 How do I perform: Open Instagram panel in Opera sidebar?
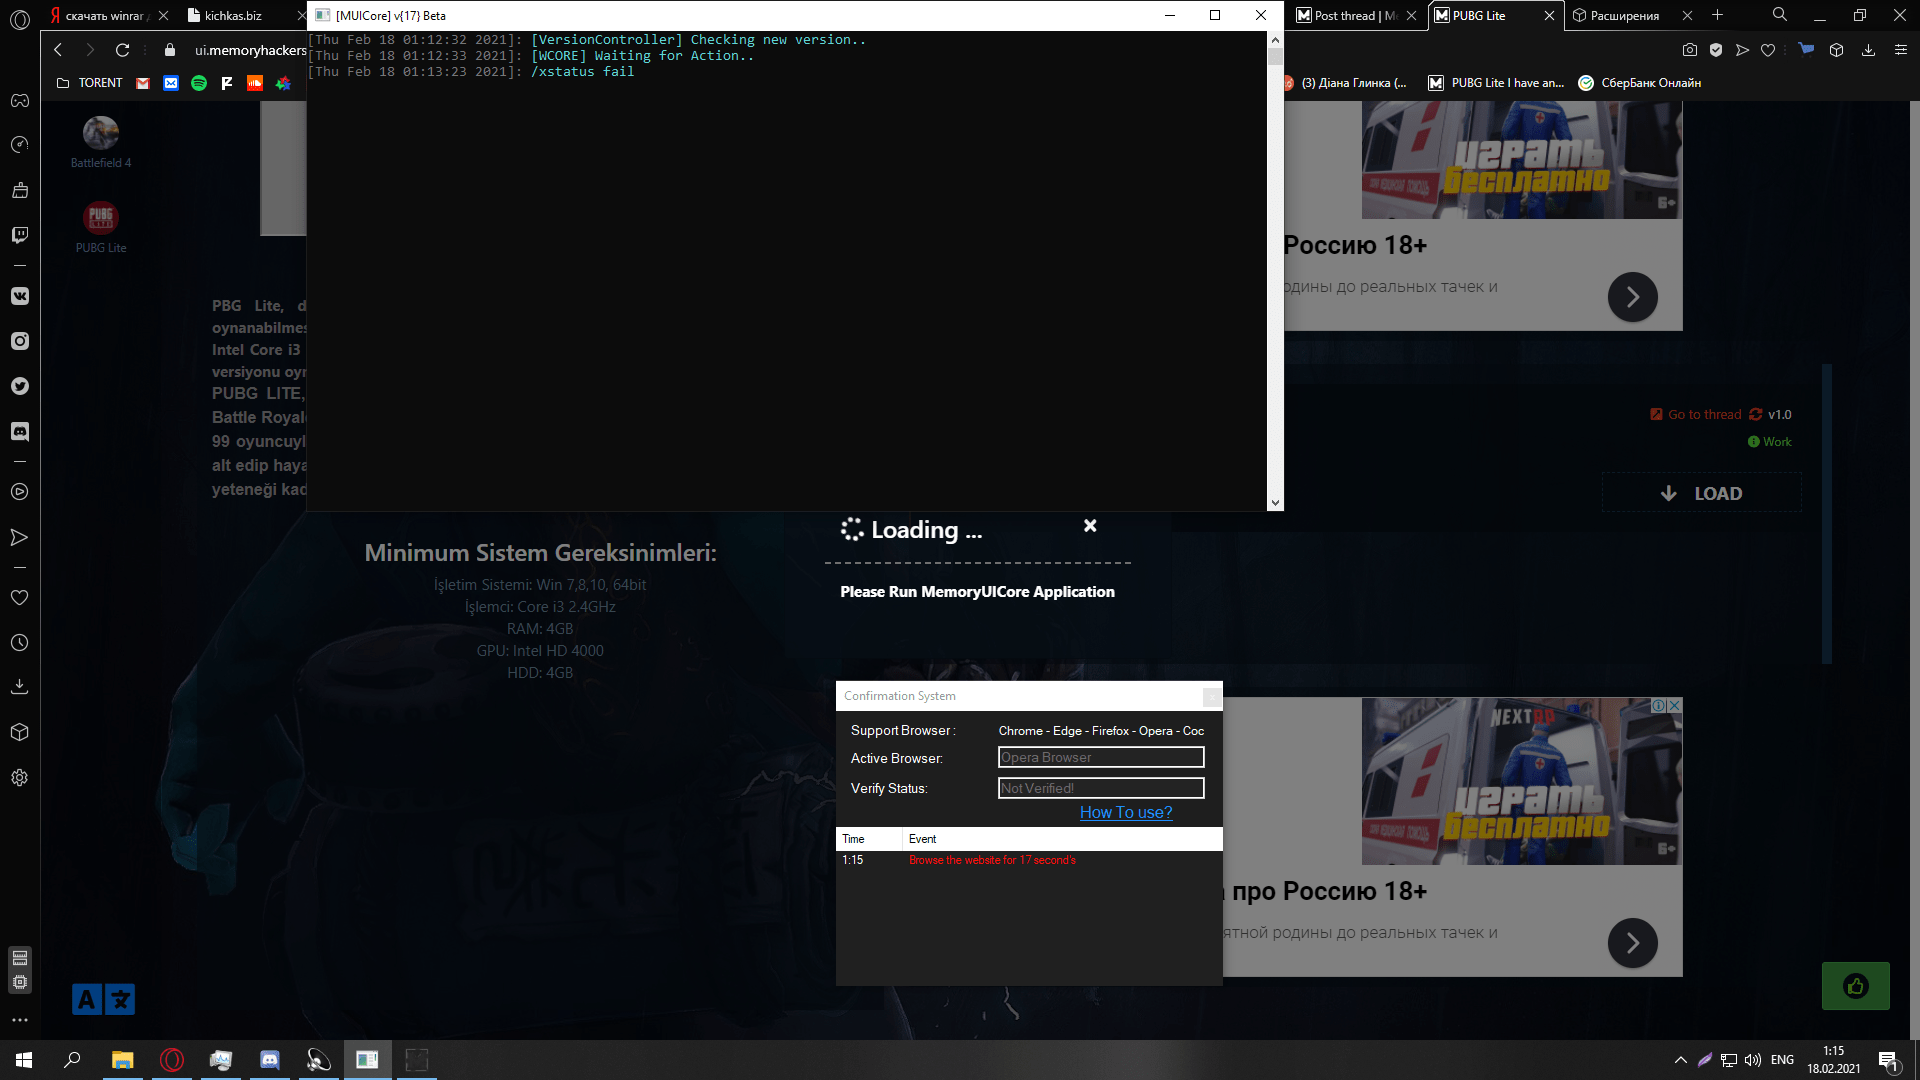point(20,341)
